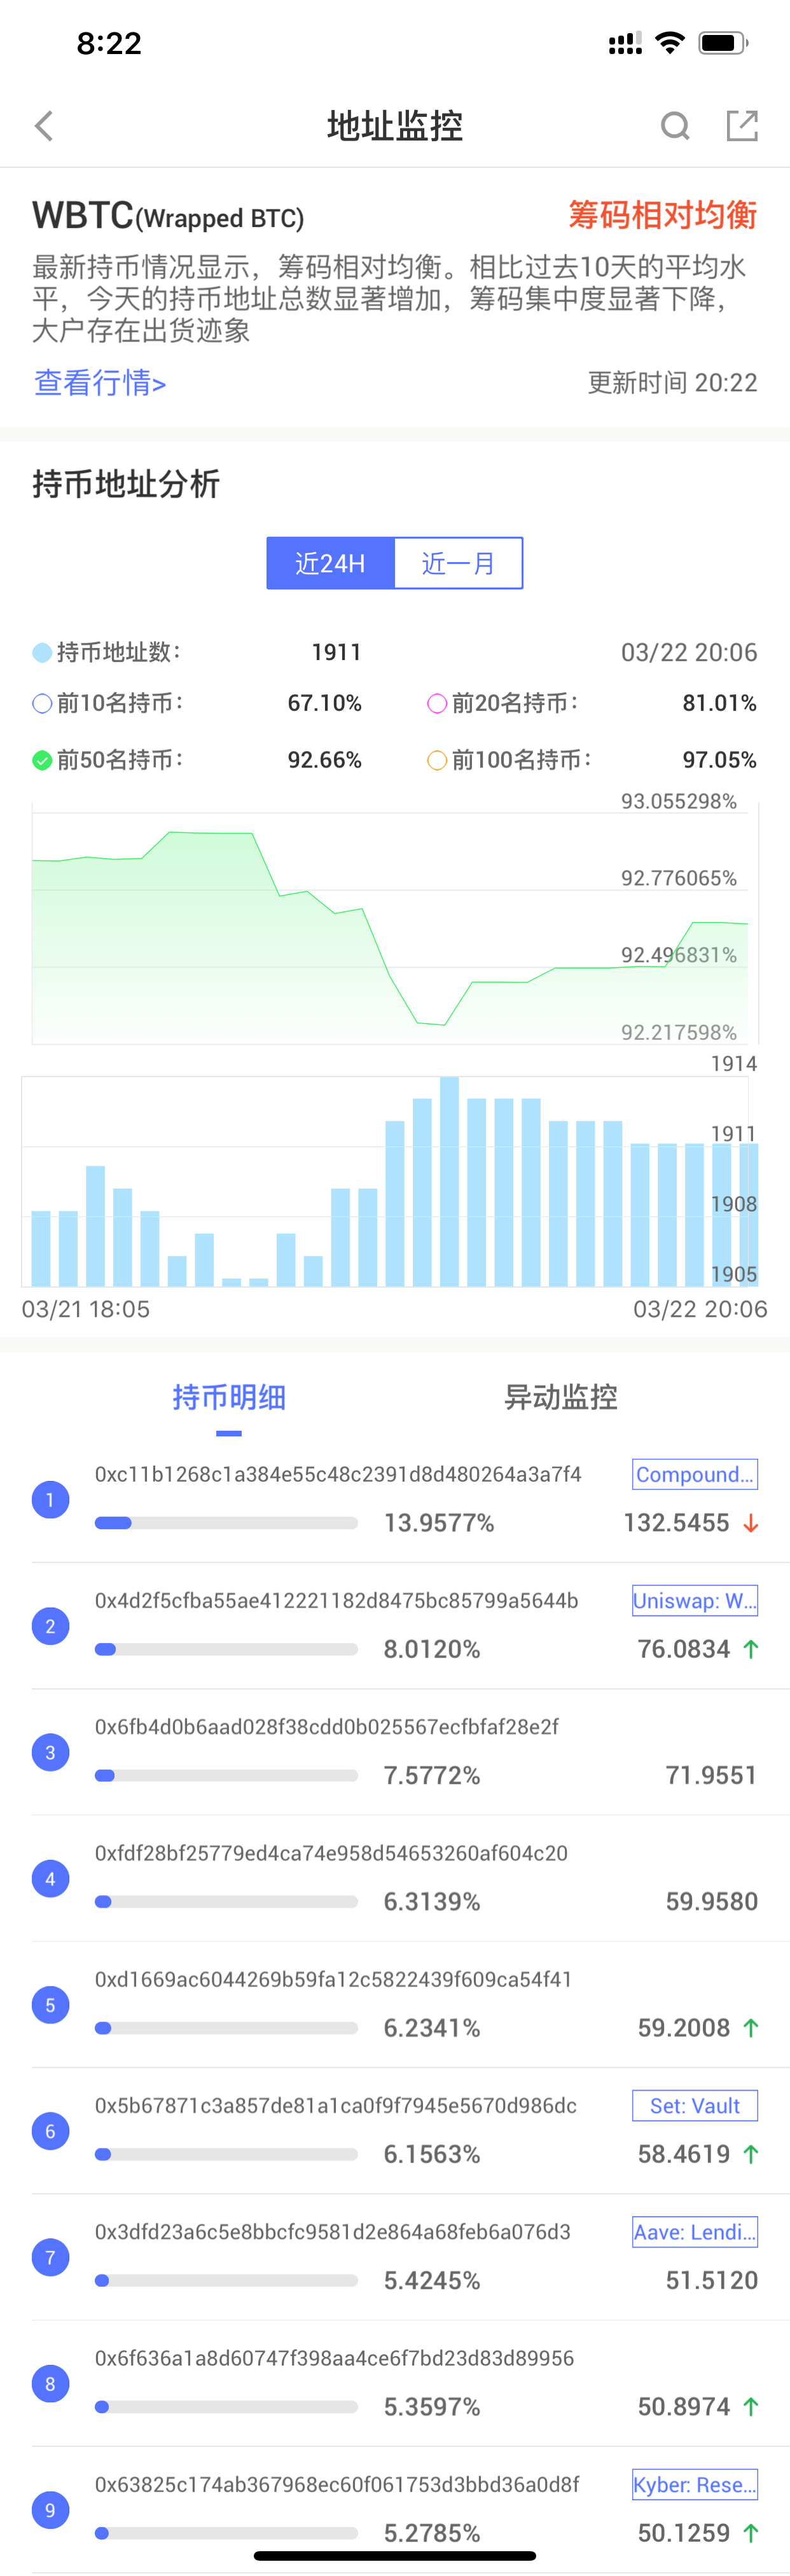790x2576 pixels.
Task: Open the 持币明细 tab
Action: [x=229, y=1397]
